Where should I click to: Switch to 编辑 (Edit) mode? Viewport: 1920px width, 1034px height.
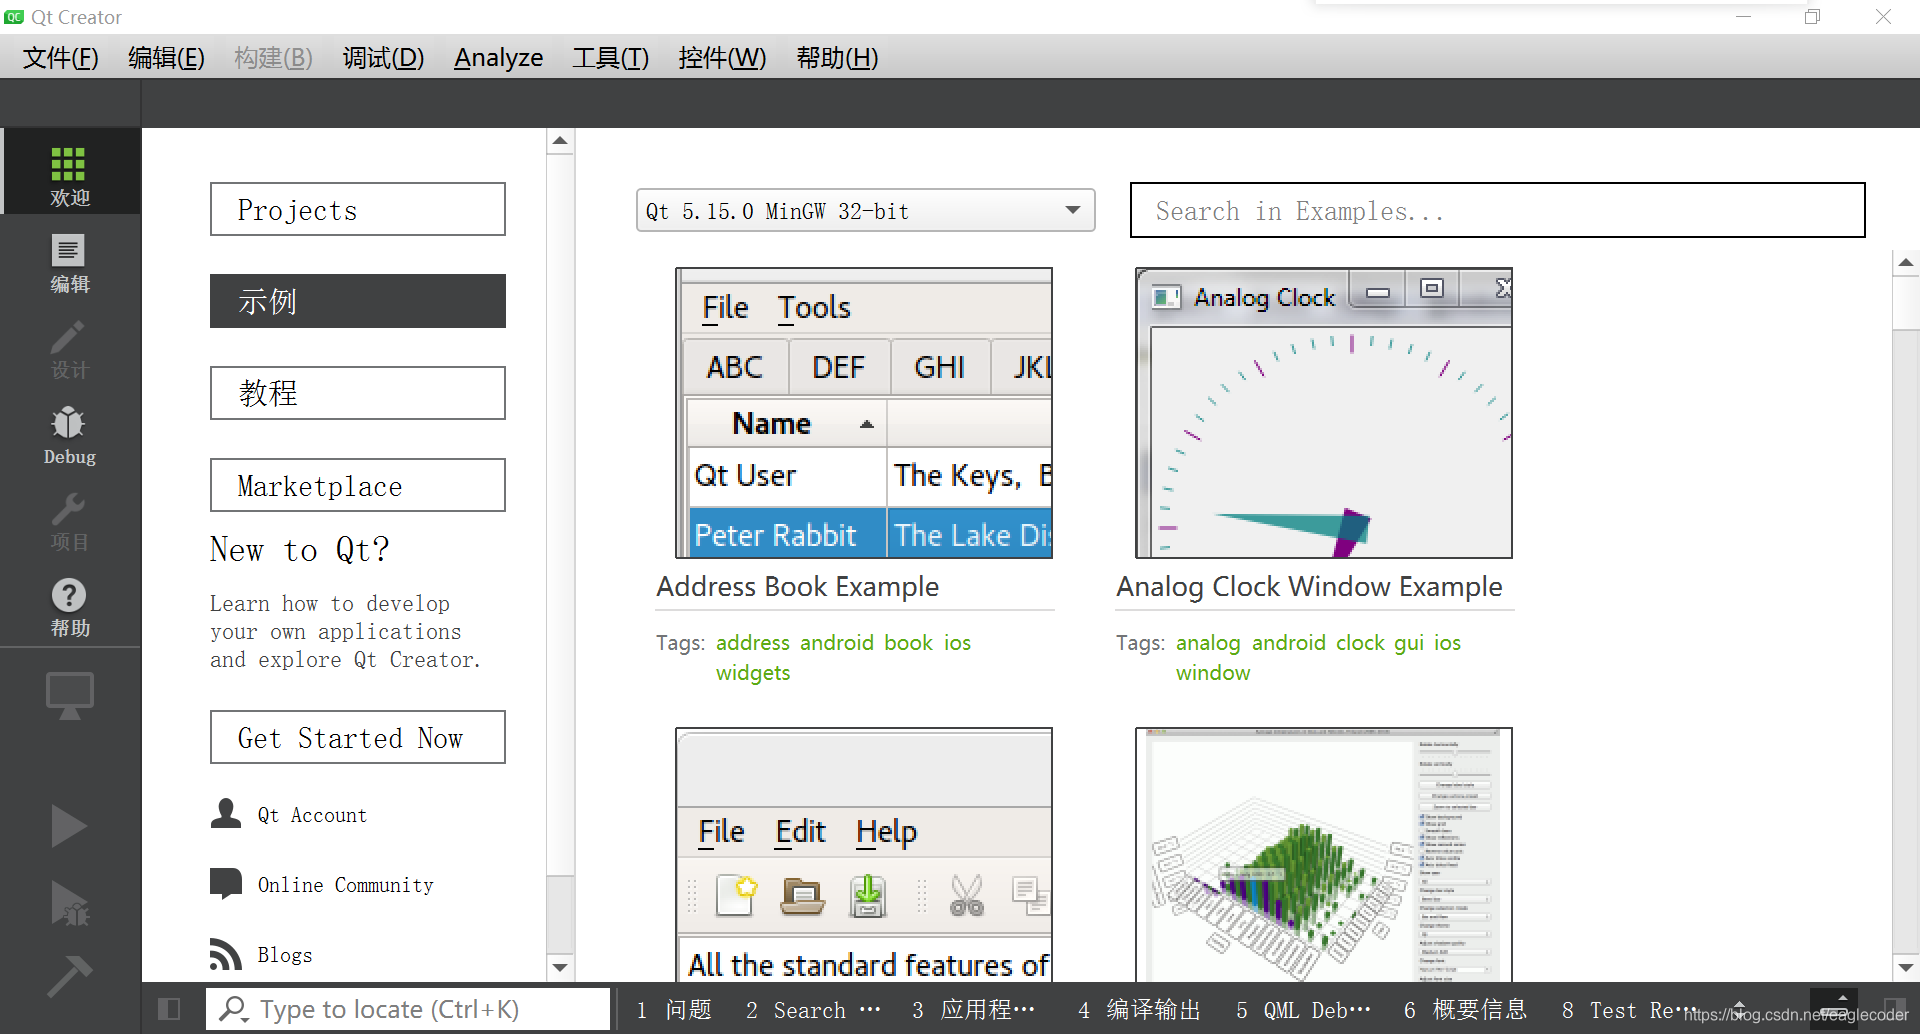point(70,262)
